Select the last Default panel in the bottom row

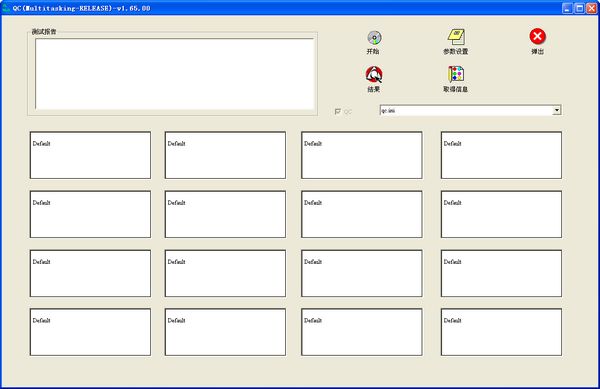coord(501,332)
